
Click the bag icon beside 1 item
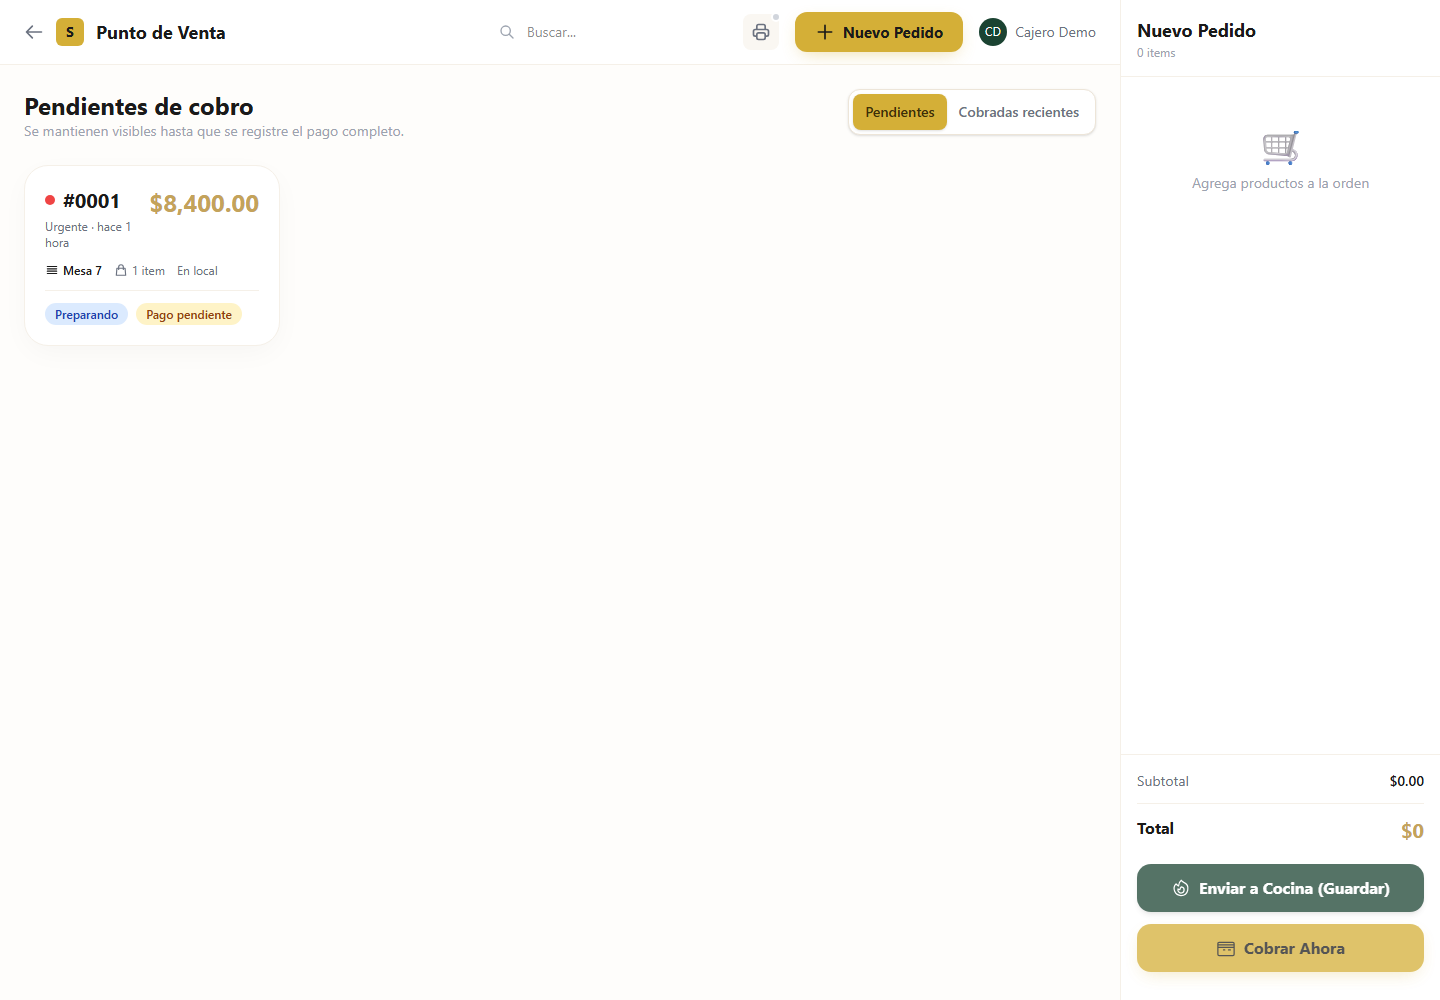(x=121, y=271)
